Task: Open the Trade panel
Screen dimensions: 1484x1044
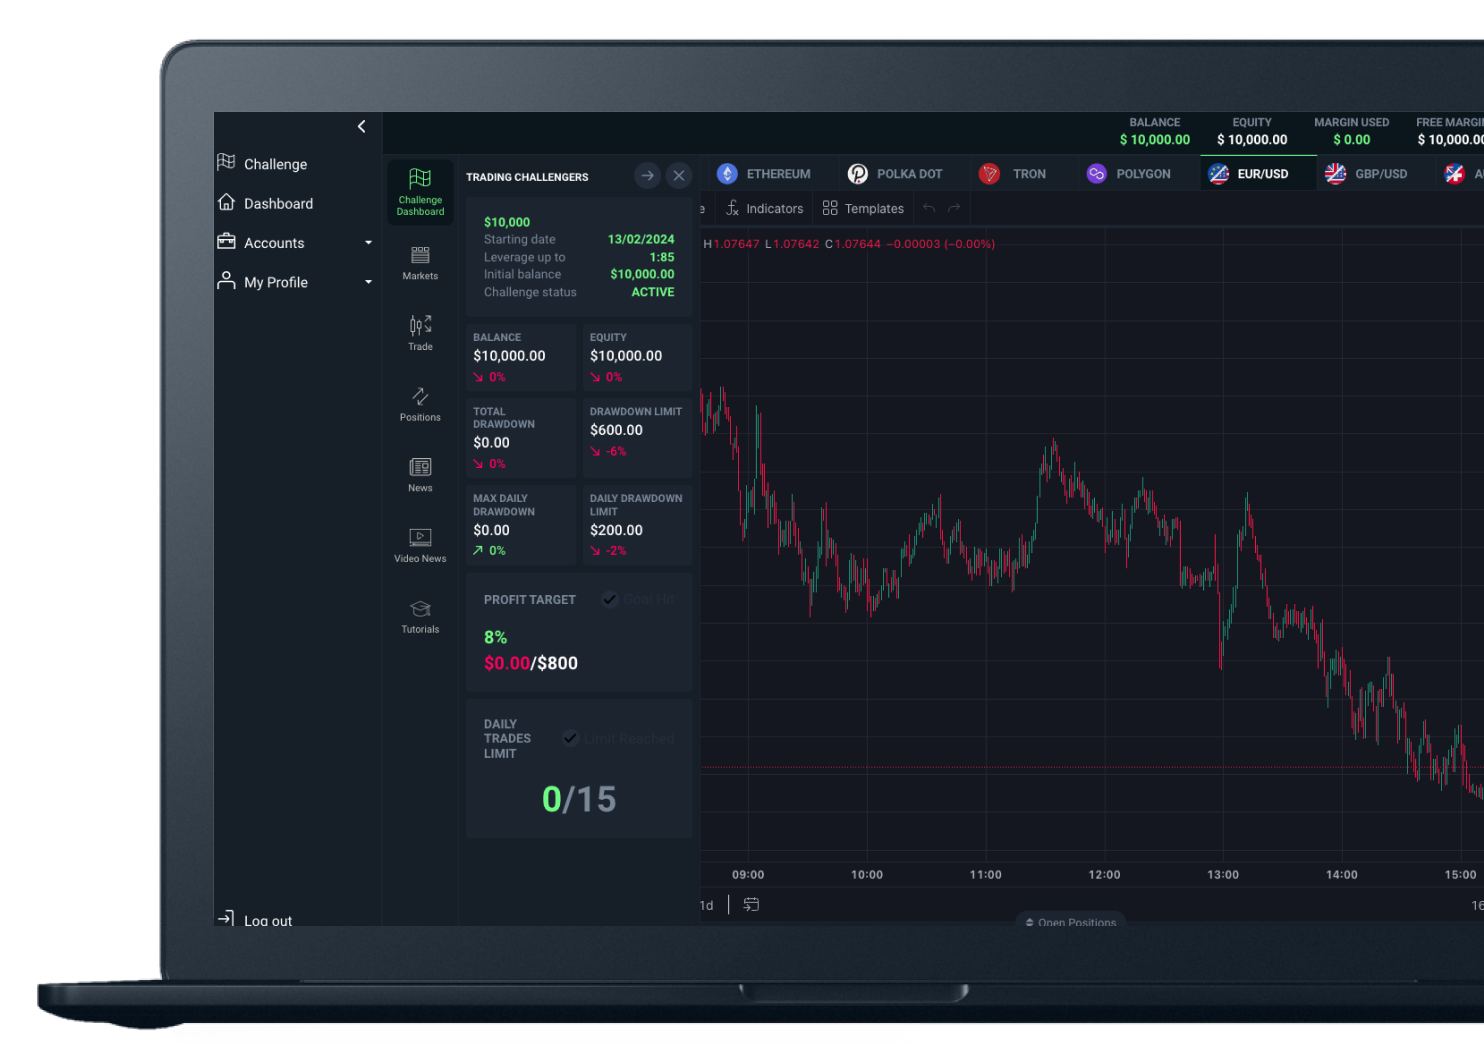Action: pos(420,333)
